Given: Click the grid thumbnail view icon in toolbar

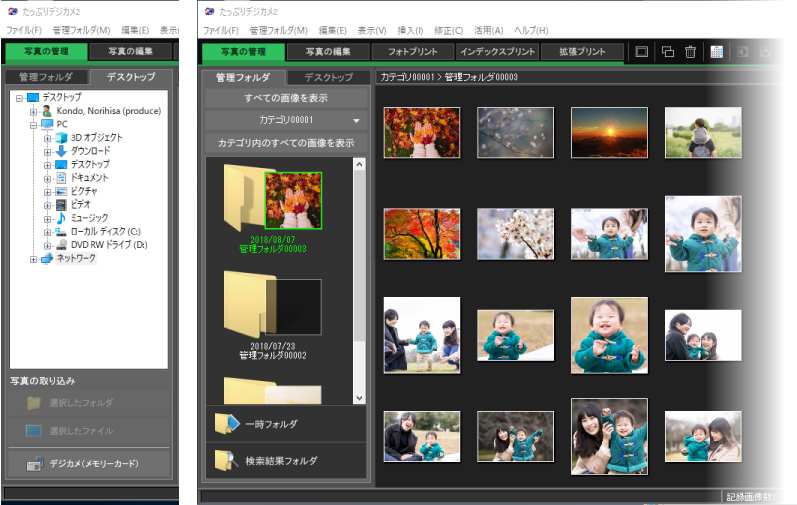Looking at the screenshot, I should point(717,52).
